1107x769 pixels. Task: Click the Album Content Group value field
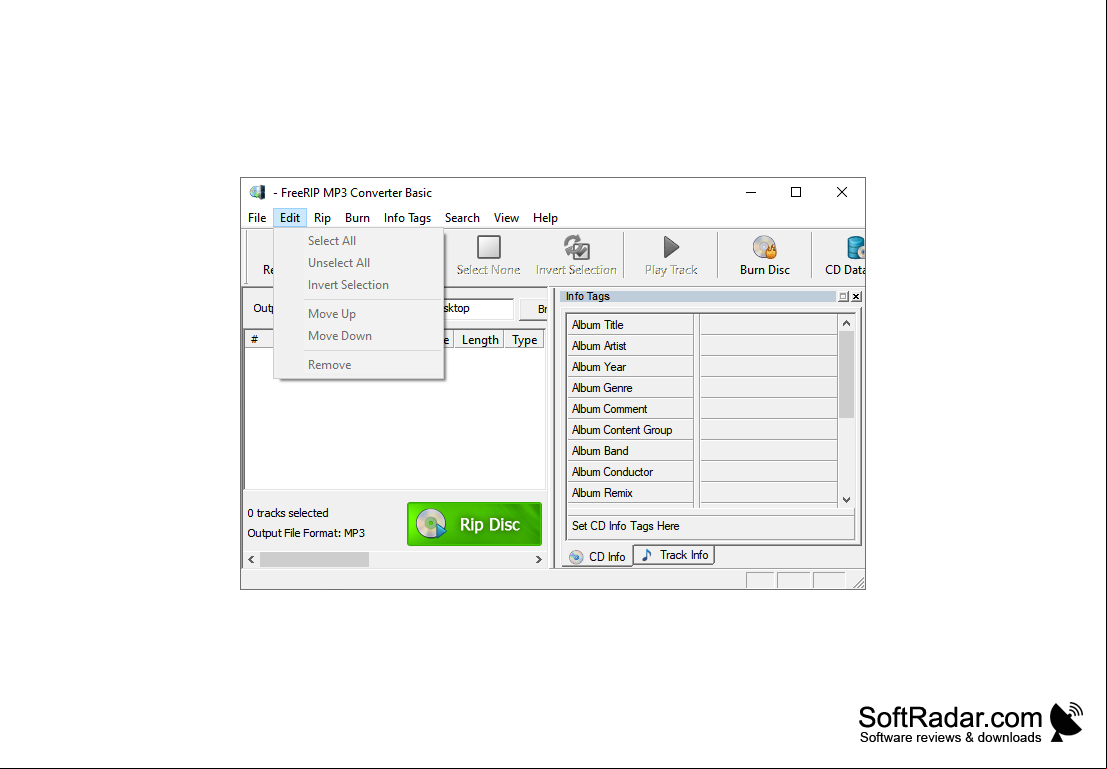tap(769, 430)
